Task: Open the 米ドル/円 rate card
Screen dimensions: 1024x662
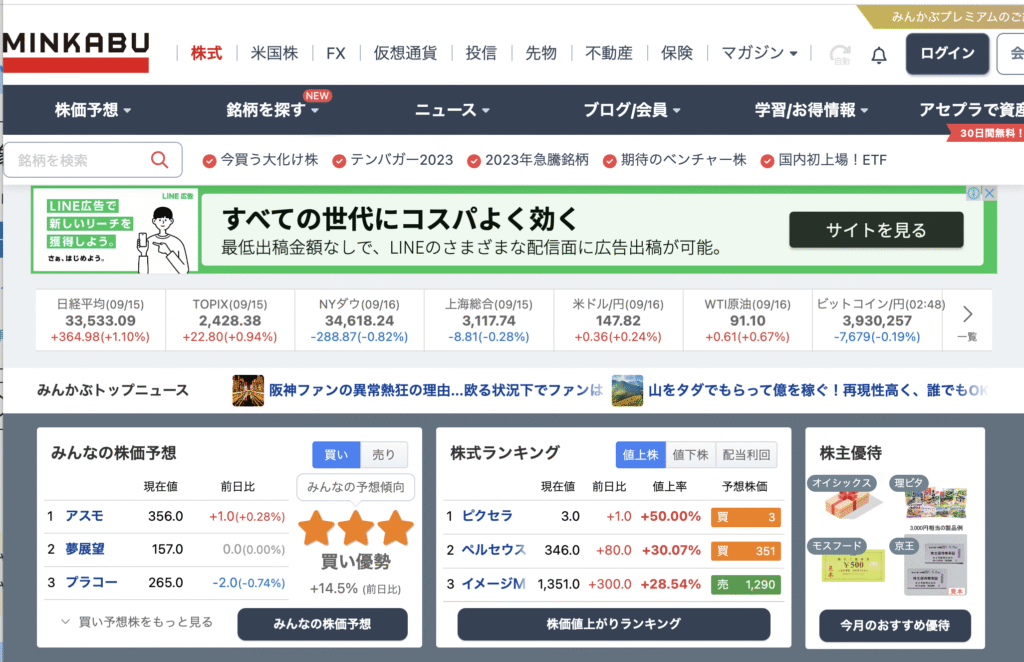Action: [618, 320]
